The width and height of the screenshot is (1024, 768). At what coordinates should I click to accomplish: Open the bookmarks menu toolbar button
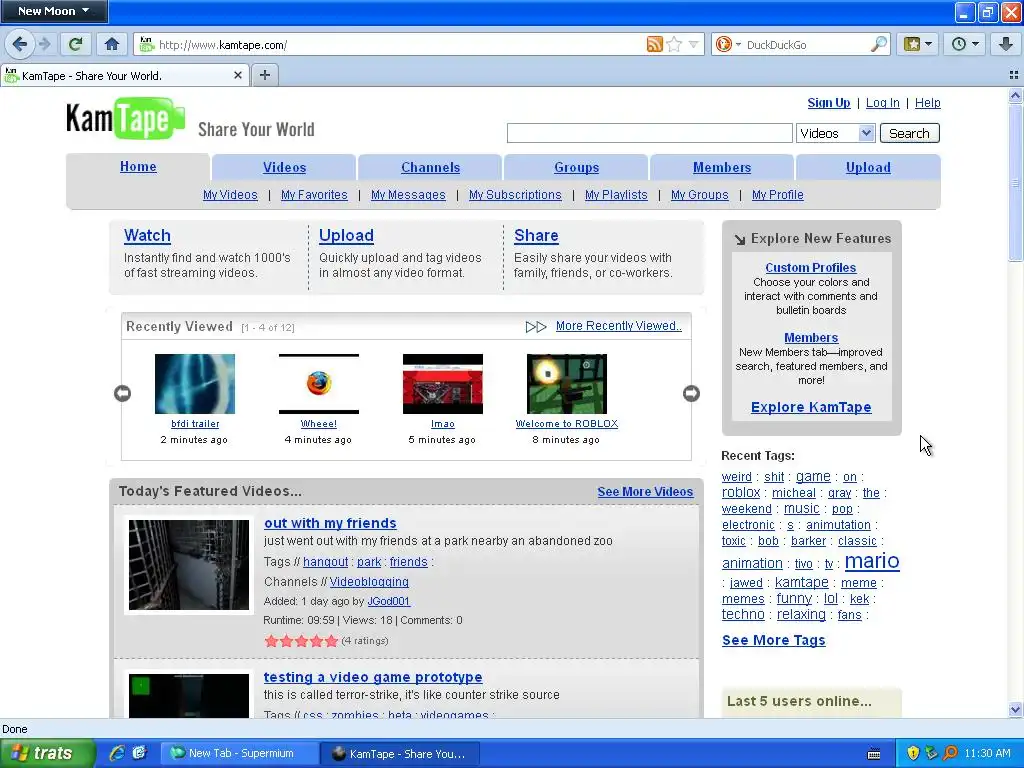pos(918,44)
